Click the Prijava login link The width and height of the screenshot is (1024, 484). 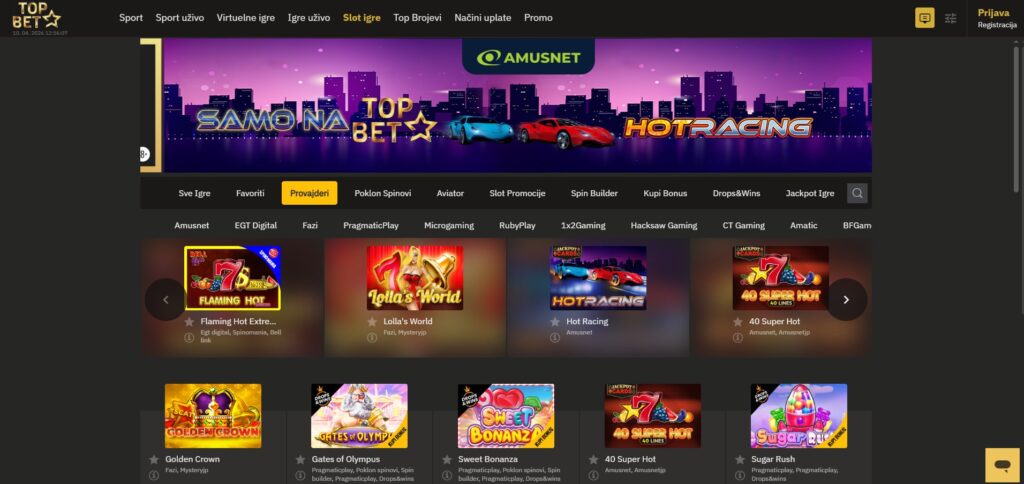993,13
